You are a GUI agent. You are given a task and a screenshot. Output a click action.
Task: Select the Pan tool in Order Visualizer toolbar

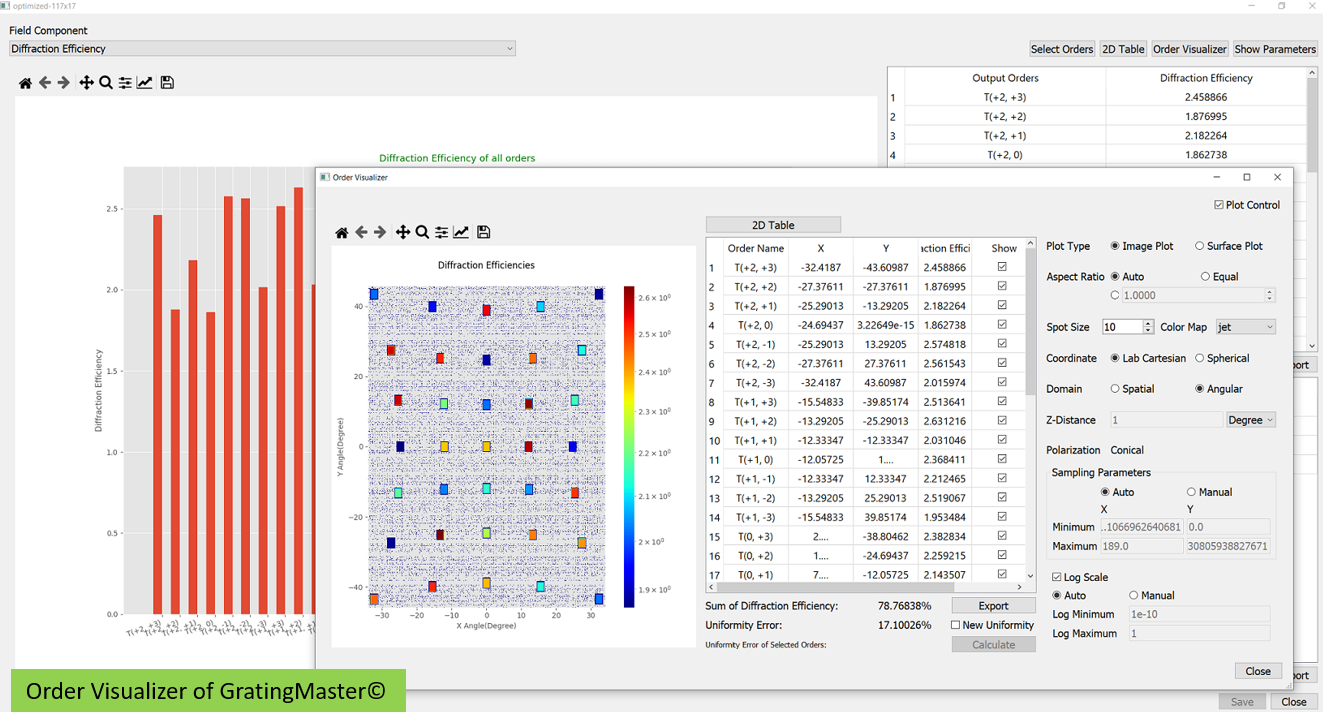coord(402,233)
